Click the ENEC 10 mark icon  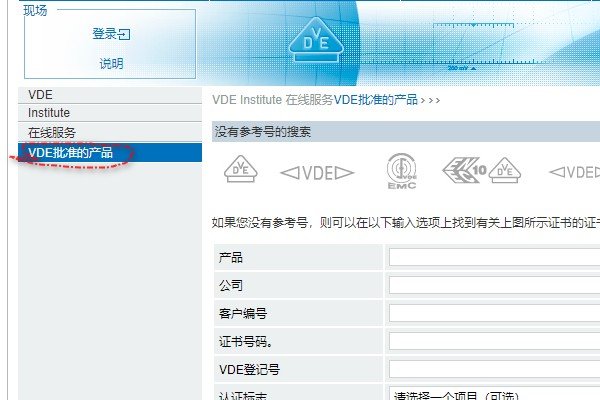464,170
